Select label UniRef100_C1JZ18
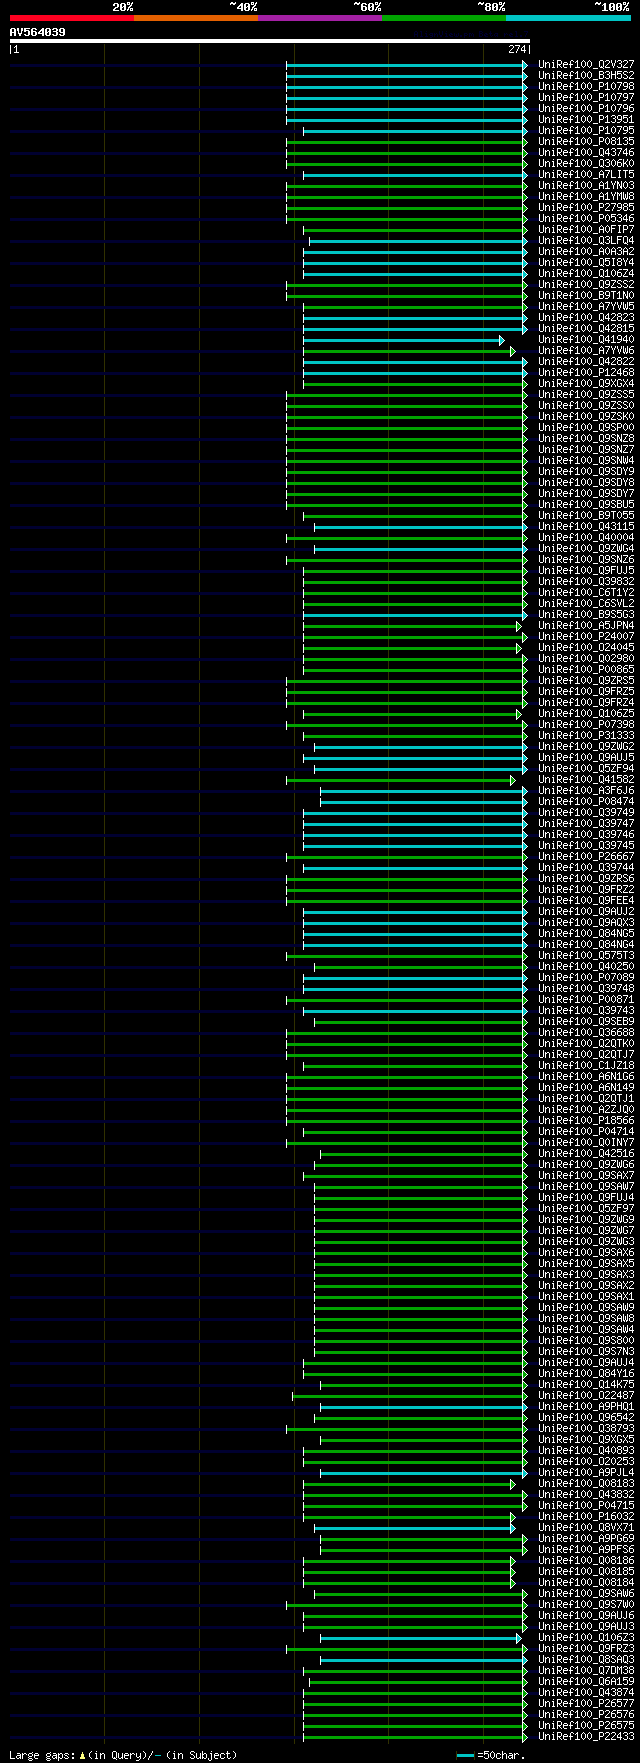 pos(586,1066)
